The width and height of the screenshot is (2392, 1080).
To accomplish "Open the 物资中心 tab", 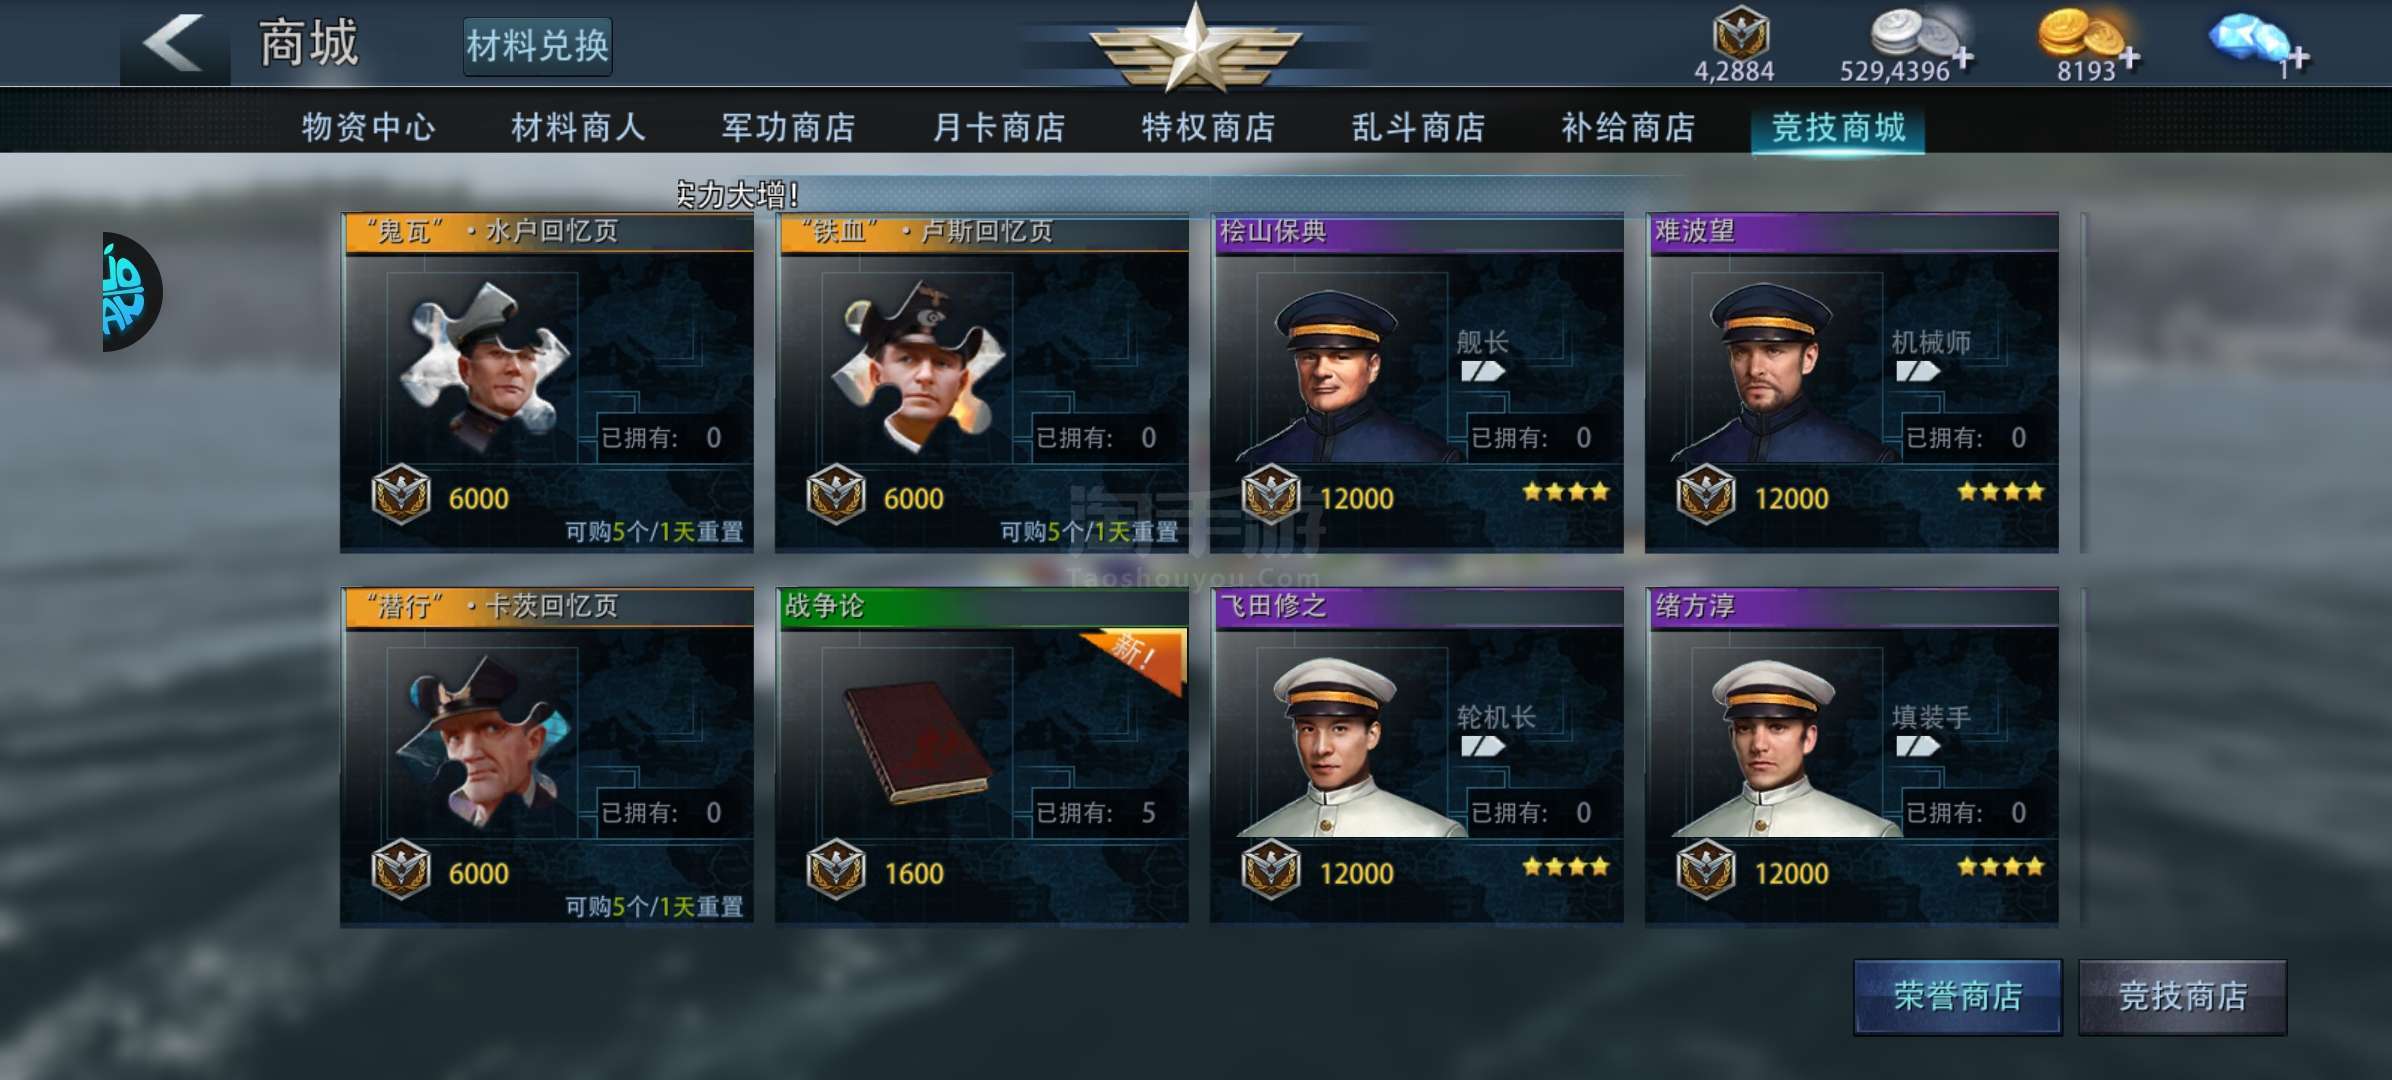I will [x=368, y=127].
